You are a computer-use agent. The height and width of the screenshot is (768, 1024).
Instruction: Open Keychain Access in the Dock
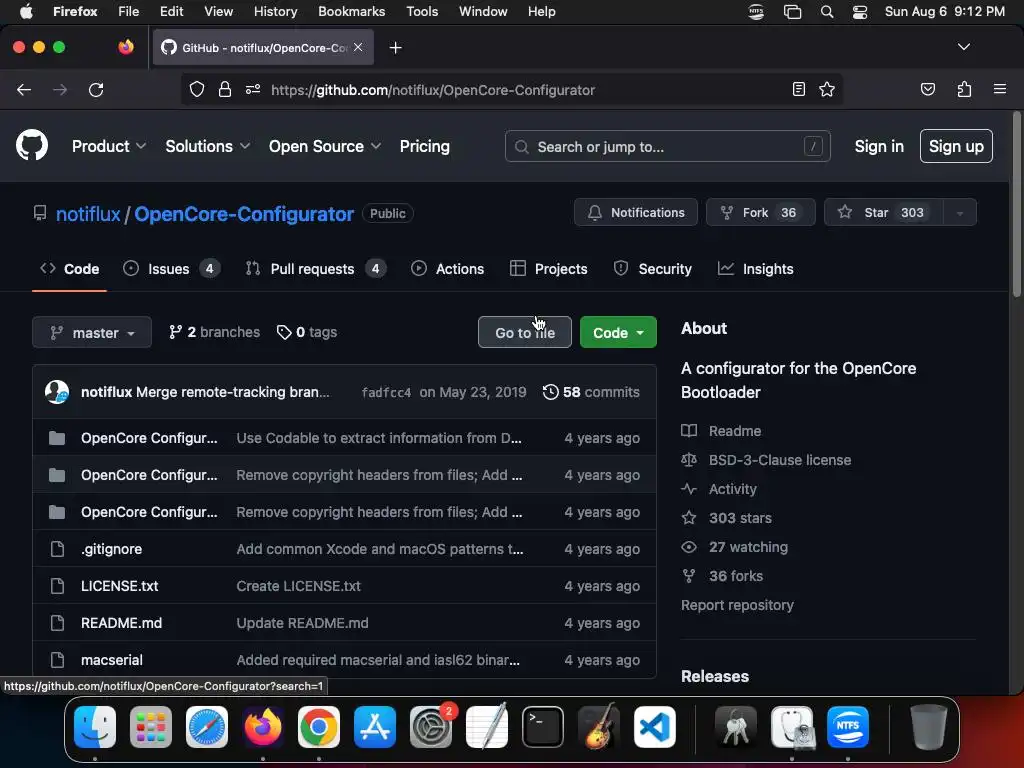tap(735, 727)
